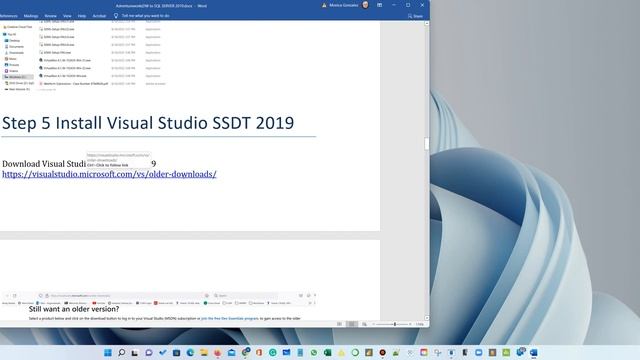This screenshot has height=360, width=640.
Task: Open the Acrobat ribbon tab
Action: (99, 16)
